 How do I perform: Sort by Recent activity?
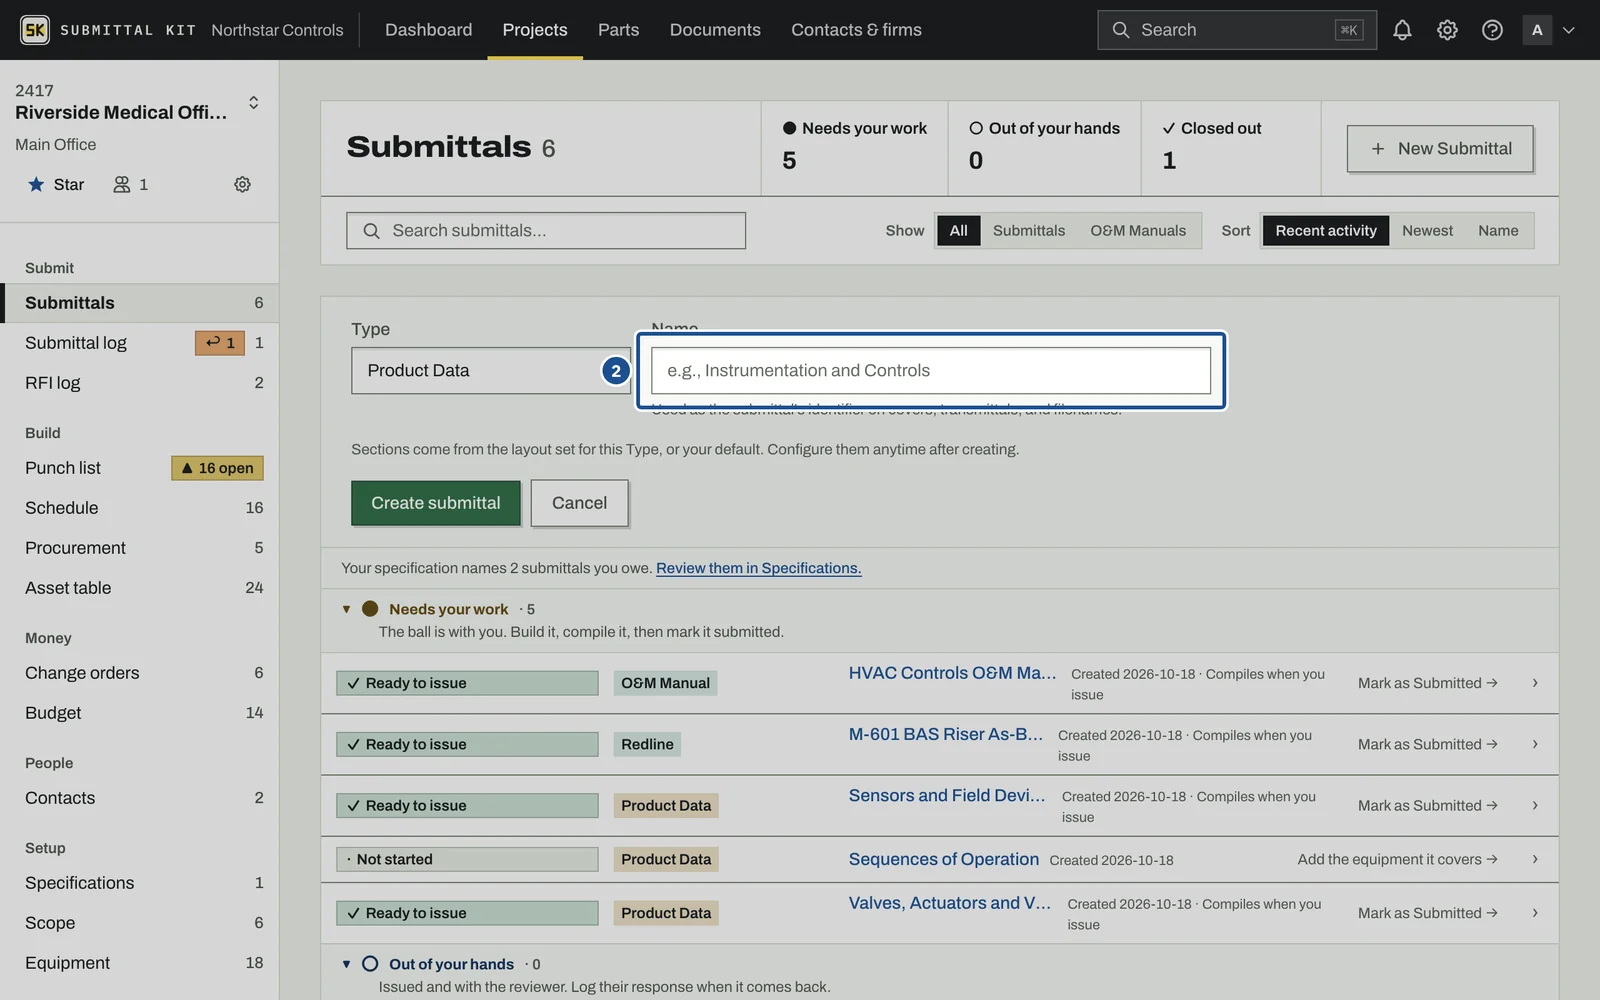[x=1326, y=231]
